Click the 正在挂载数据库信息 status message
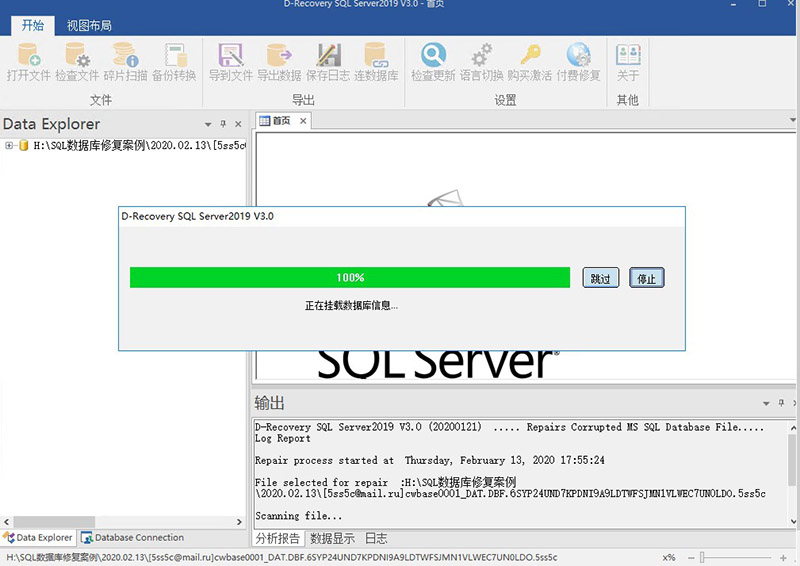Image resolution: width=800 pixels, height=566 pixels. click(351, 306)
